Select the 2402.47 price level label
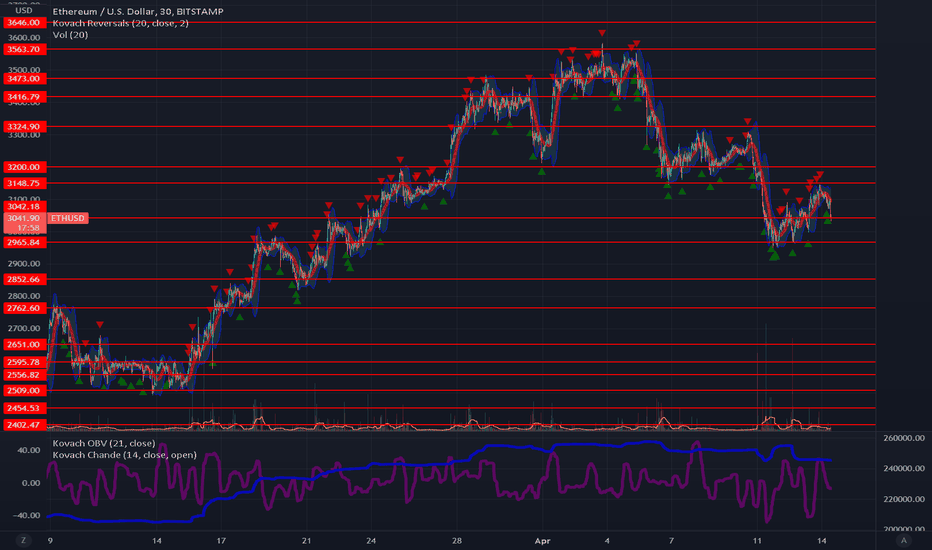The width and height of the screenshot is (932, 550). (24, 425)
